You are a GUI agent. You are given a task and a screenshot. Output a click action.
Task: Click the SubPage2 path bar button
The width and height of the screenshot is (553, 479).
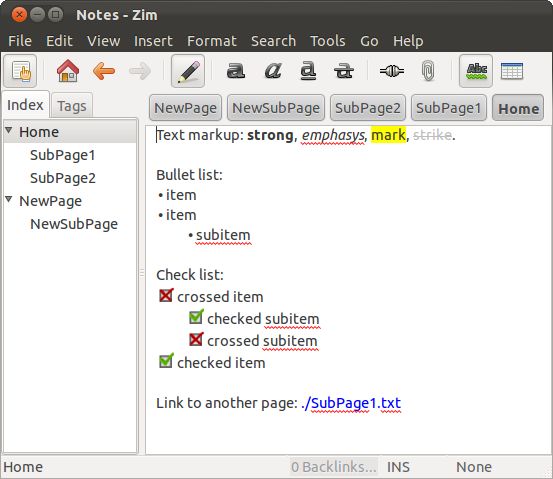[368, 108]
